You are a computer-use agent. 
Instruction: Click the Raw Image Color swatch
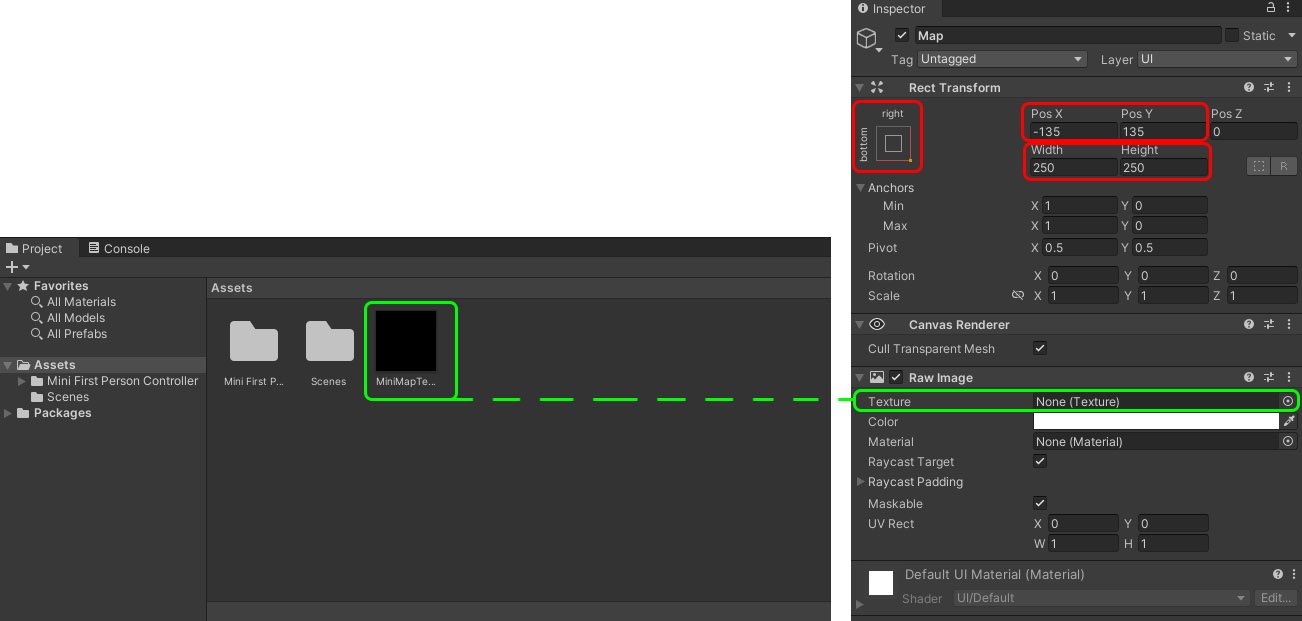point(1155,422)
